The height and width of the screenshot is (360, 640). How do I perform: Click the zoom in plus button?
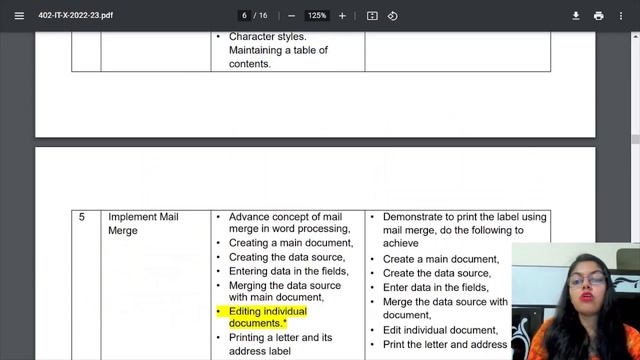click(342, 16)
